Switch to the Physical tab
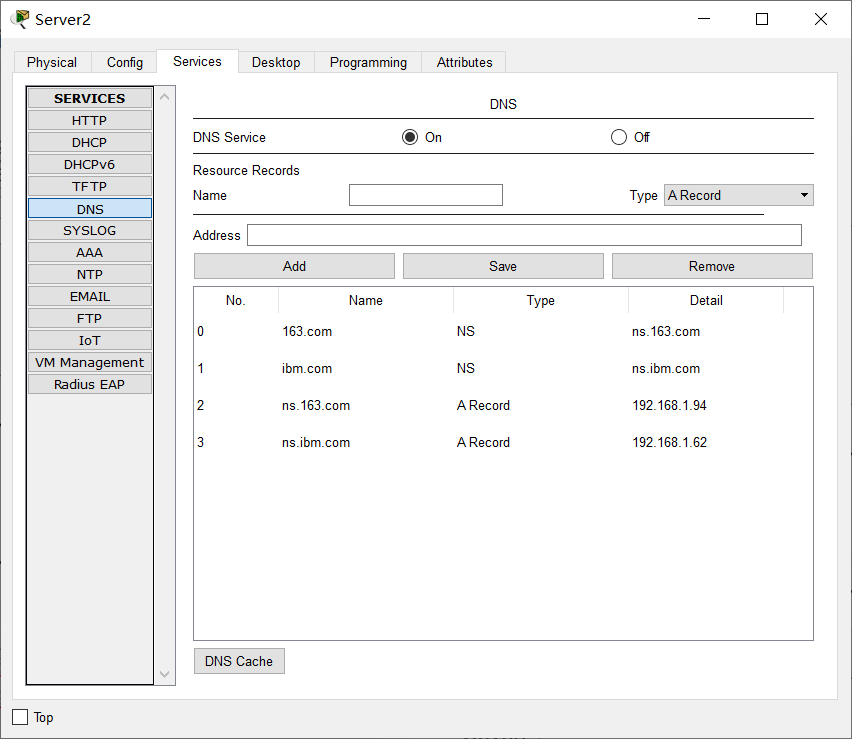Screen dimensions: 852x739 52,62
